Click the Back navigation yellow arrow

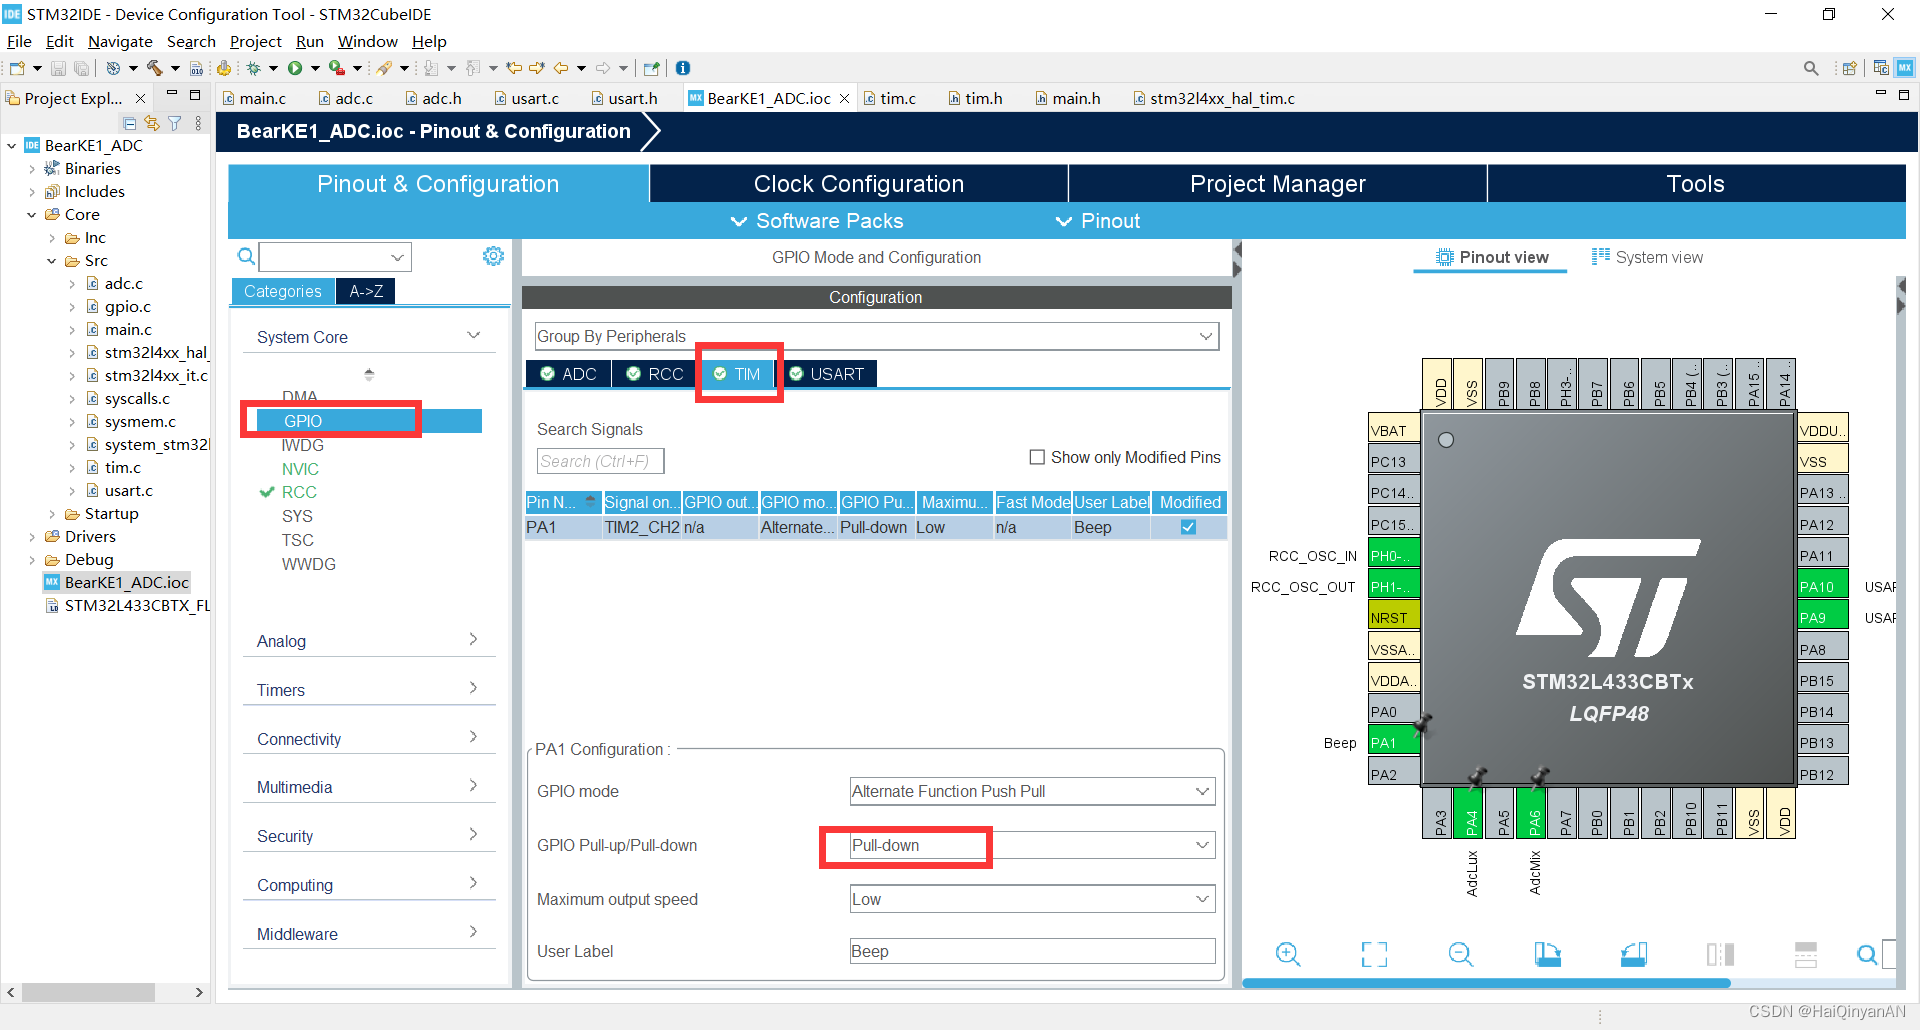click(x=561, y=68)
